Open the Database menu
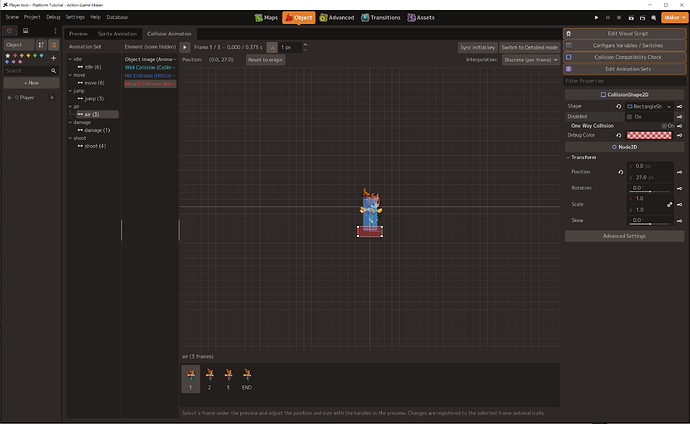The image size is (690, 424). [x=117, y=17]
